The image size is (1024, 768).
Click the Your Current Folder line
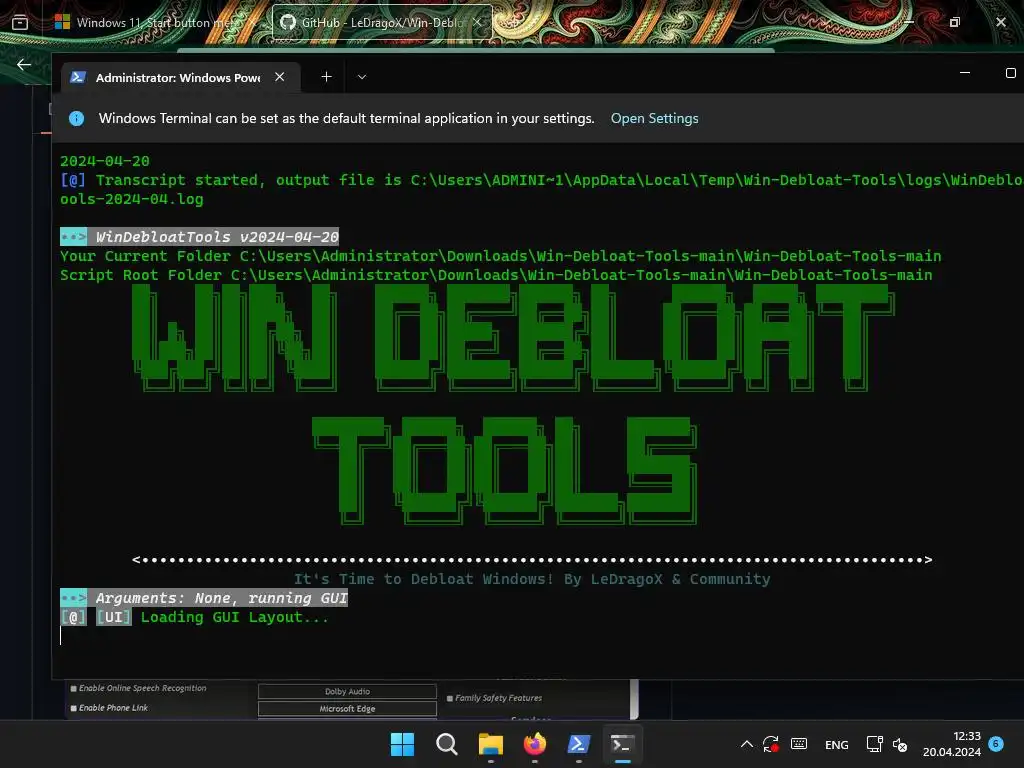click(x=501, y=256)
